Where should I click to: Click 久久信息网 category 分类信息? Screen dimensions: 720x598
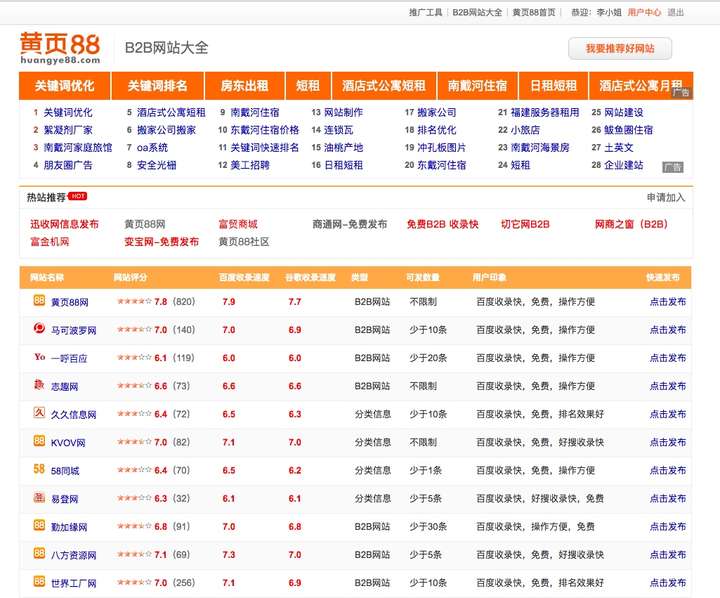point(372,414)
